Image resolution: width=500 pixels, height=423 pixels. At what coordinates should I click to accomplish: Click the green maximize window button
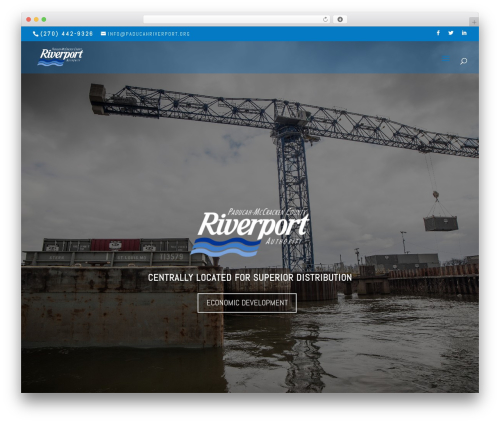click(x=44, y=20)
